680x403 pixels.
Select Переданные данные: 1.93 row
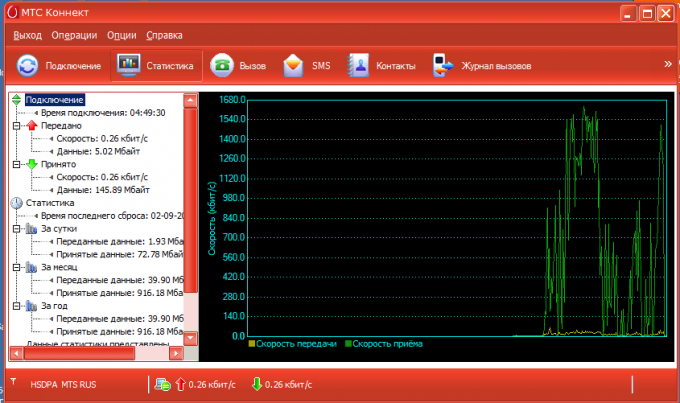point(120,242)
